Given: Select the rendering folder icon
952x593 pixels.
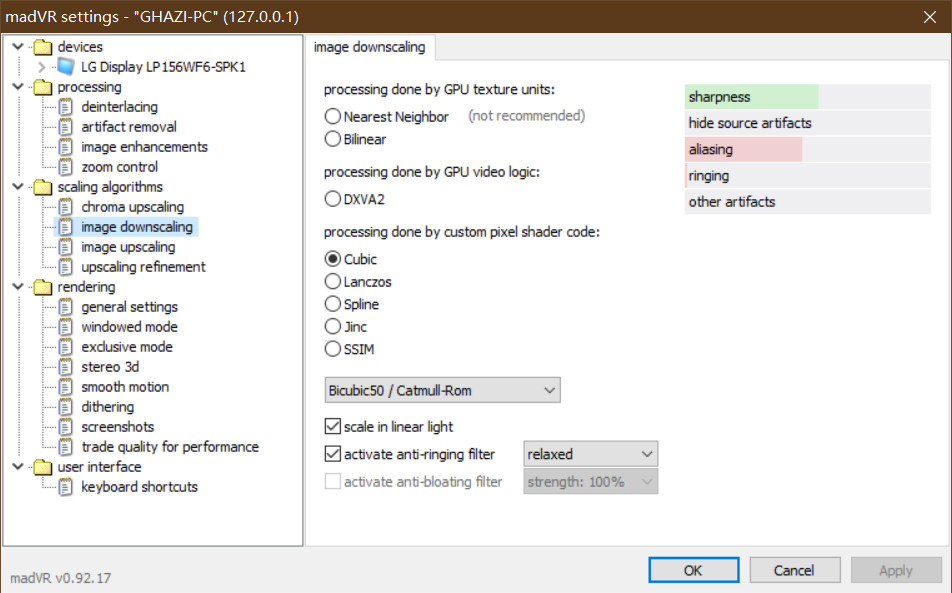Looking at the screenshot, I should pos(42,286).
